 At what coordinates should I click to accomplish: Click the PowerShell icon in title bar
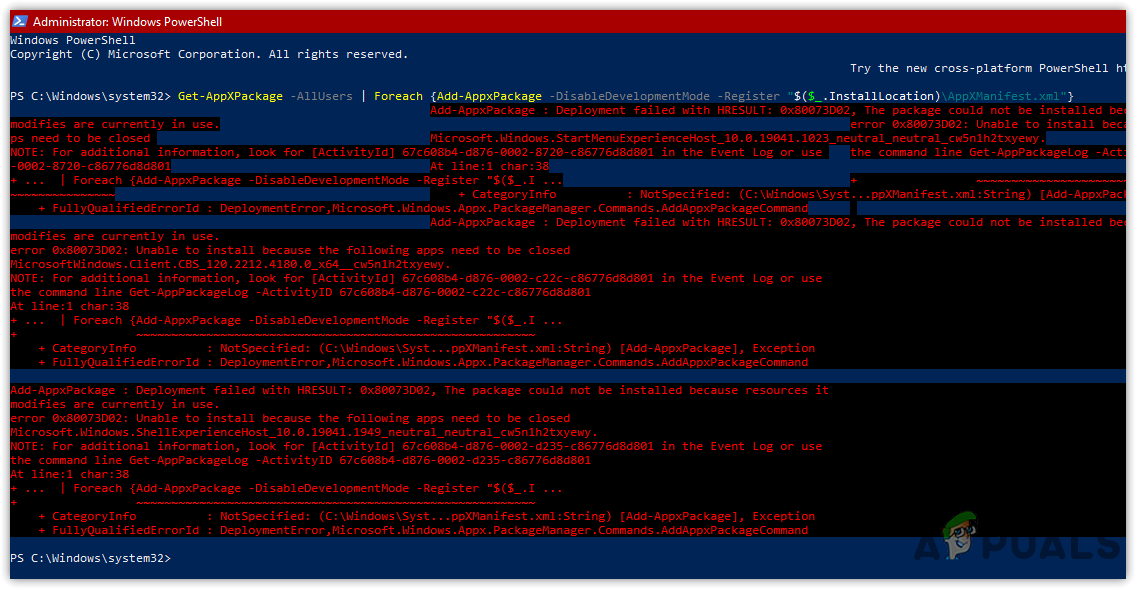pyautogui.click(x=20, y=21)
